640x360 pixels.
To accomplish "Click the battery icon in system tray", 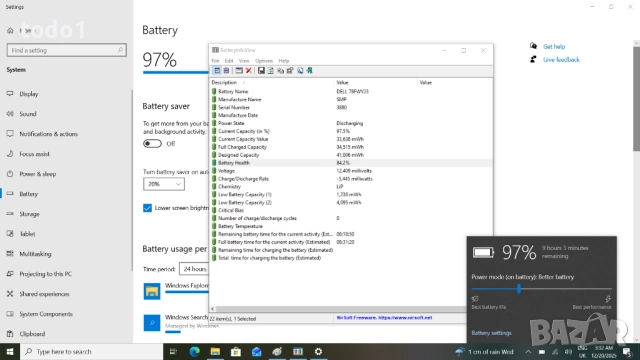I will 542,352.
